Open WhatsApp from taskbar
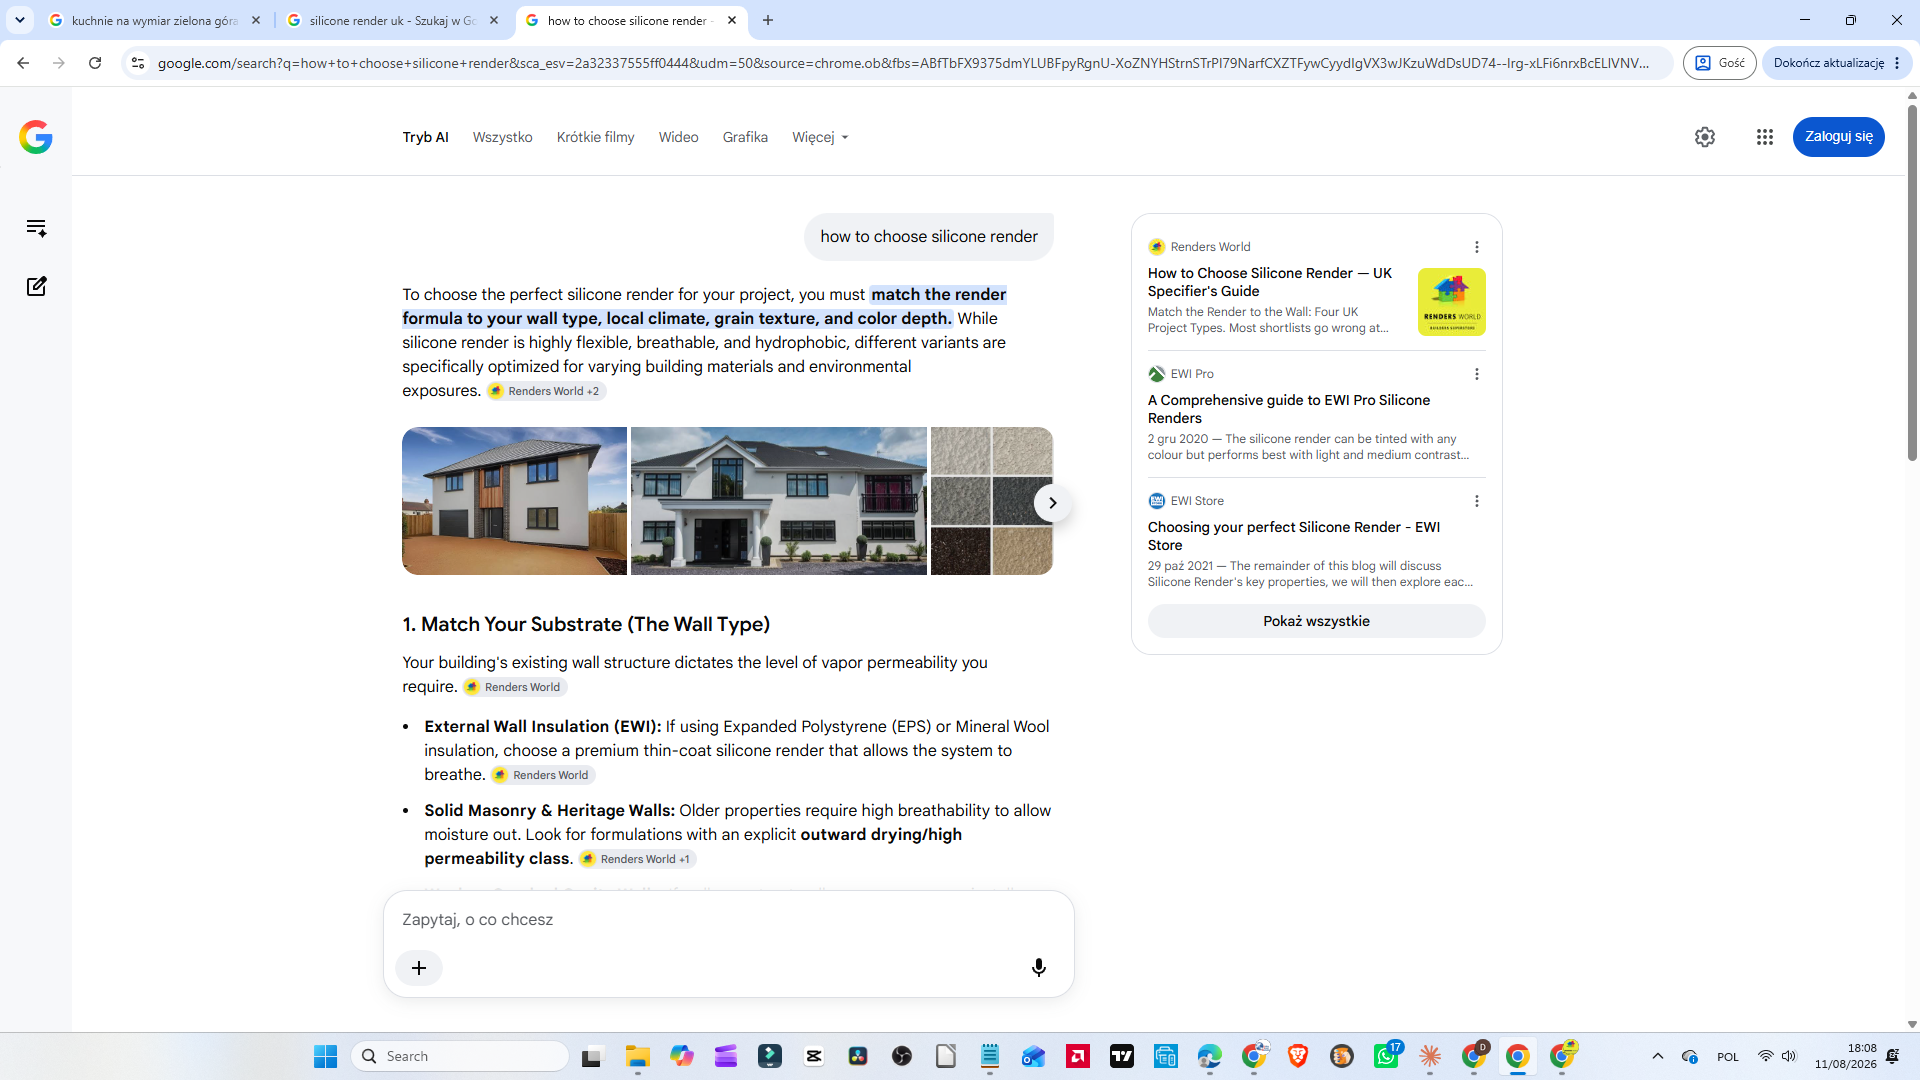 click(x=1386, y=1056)
